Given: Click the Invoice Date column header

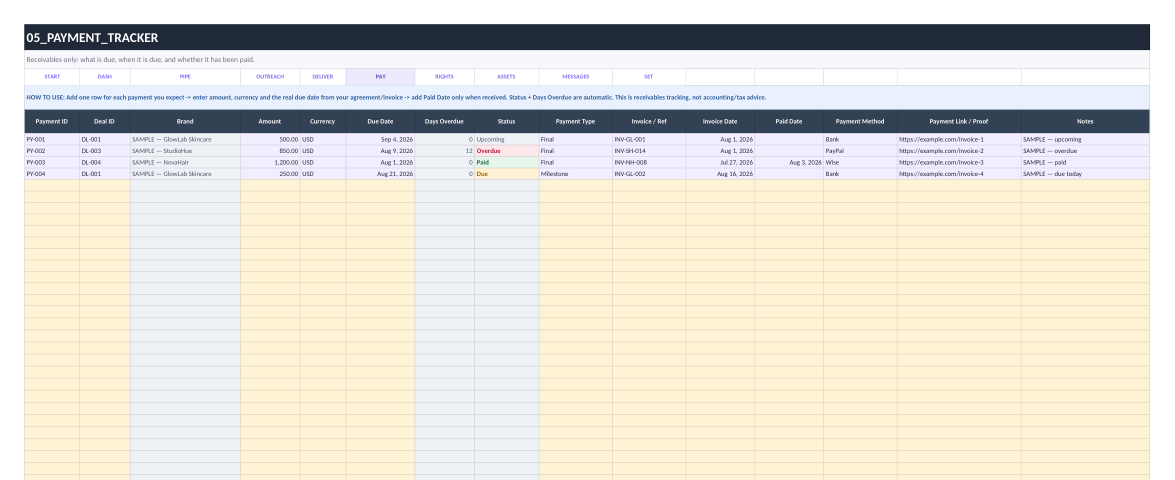Looking at the screenshot, I should pos(720,121).
